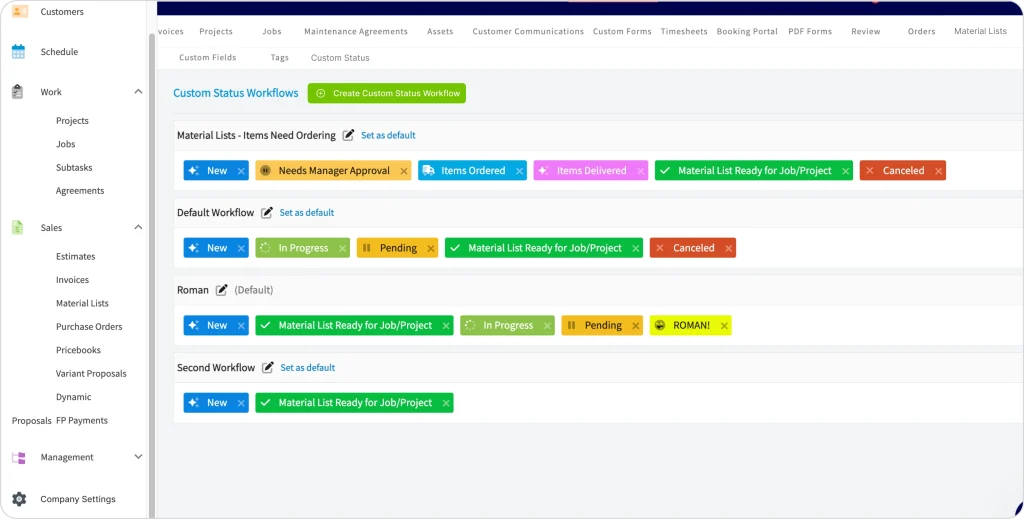1024x519 pixels.
Task: Remove the Items Ordered status
Action: click(519, 171)
